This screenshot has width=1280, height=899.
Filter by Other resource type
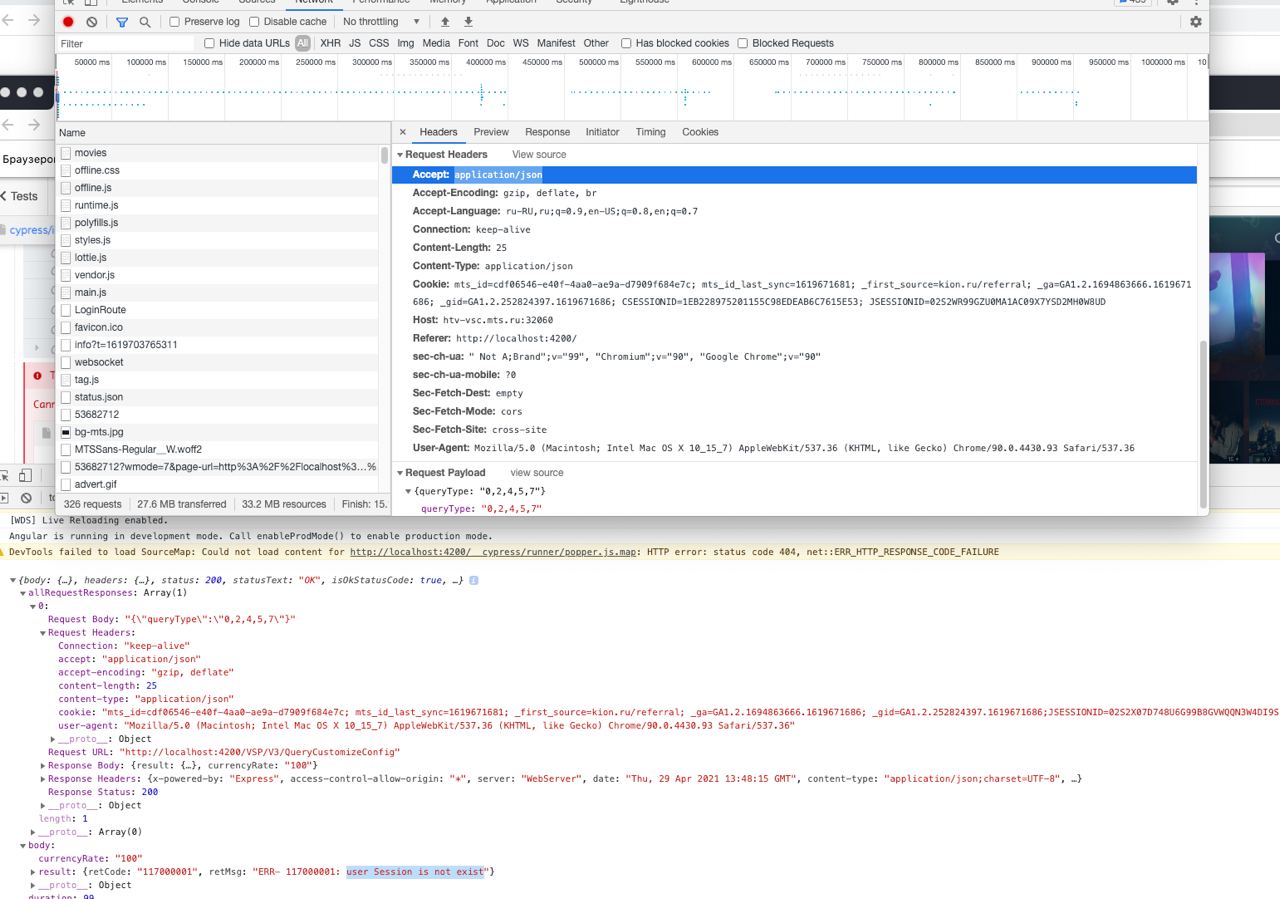596,44
